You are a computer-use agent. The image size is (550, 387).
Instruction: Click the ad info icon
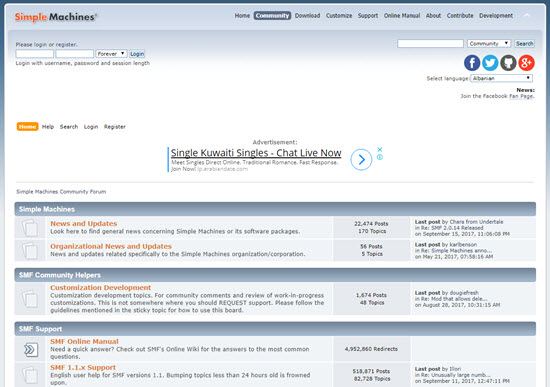[x=380, y=157]
